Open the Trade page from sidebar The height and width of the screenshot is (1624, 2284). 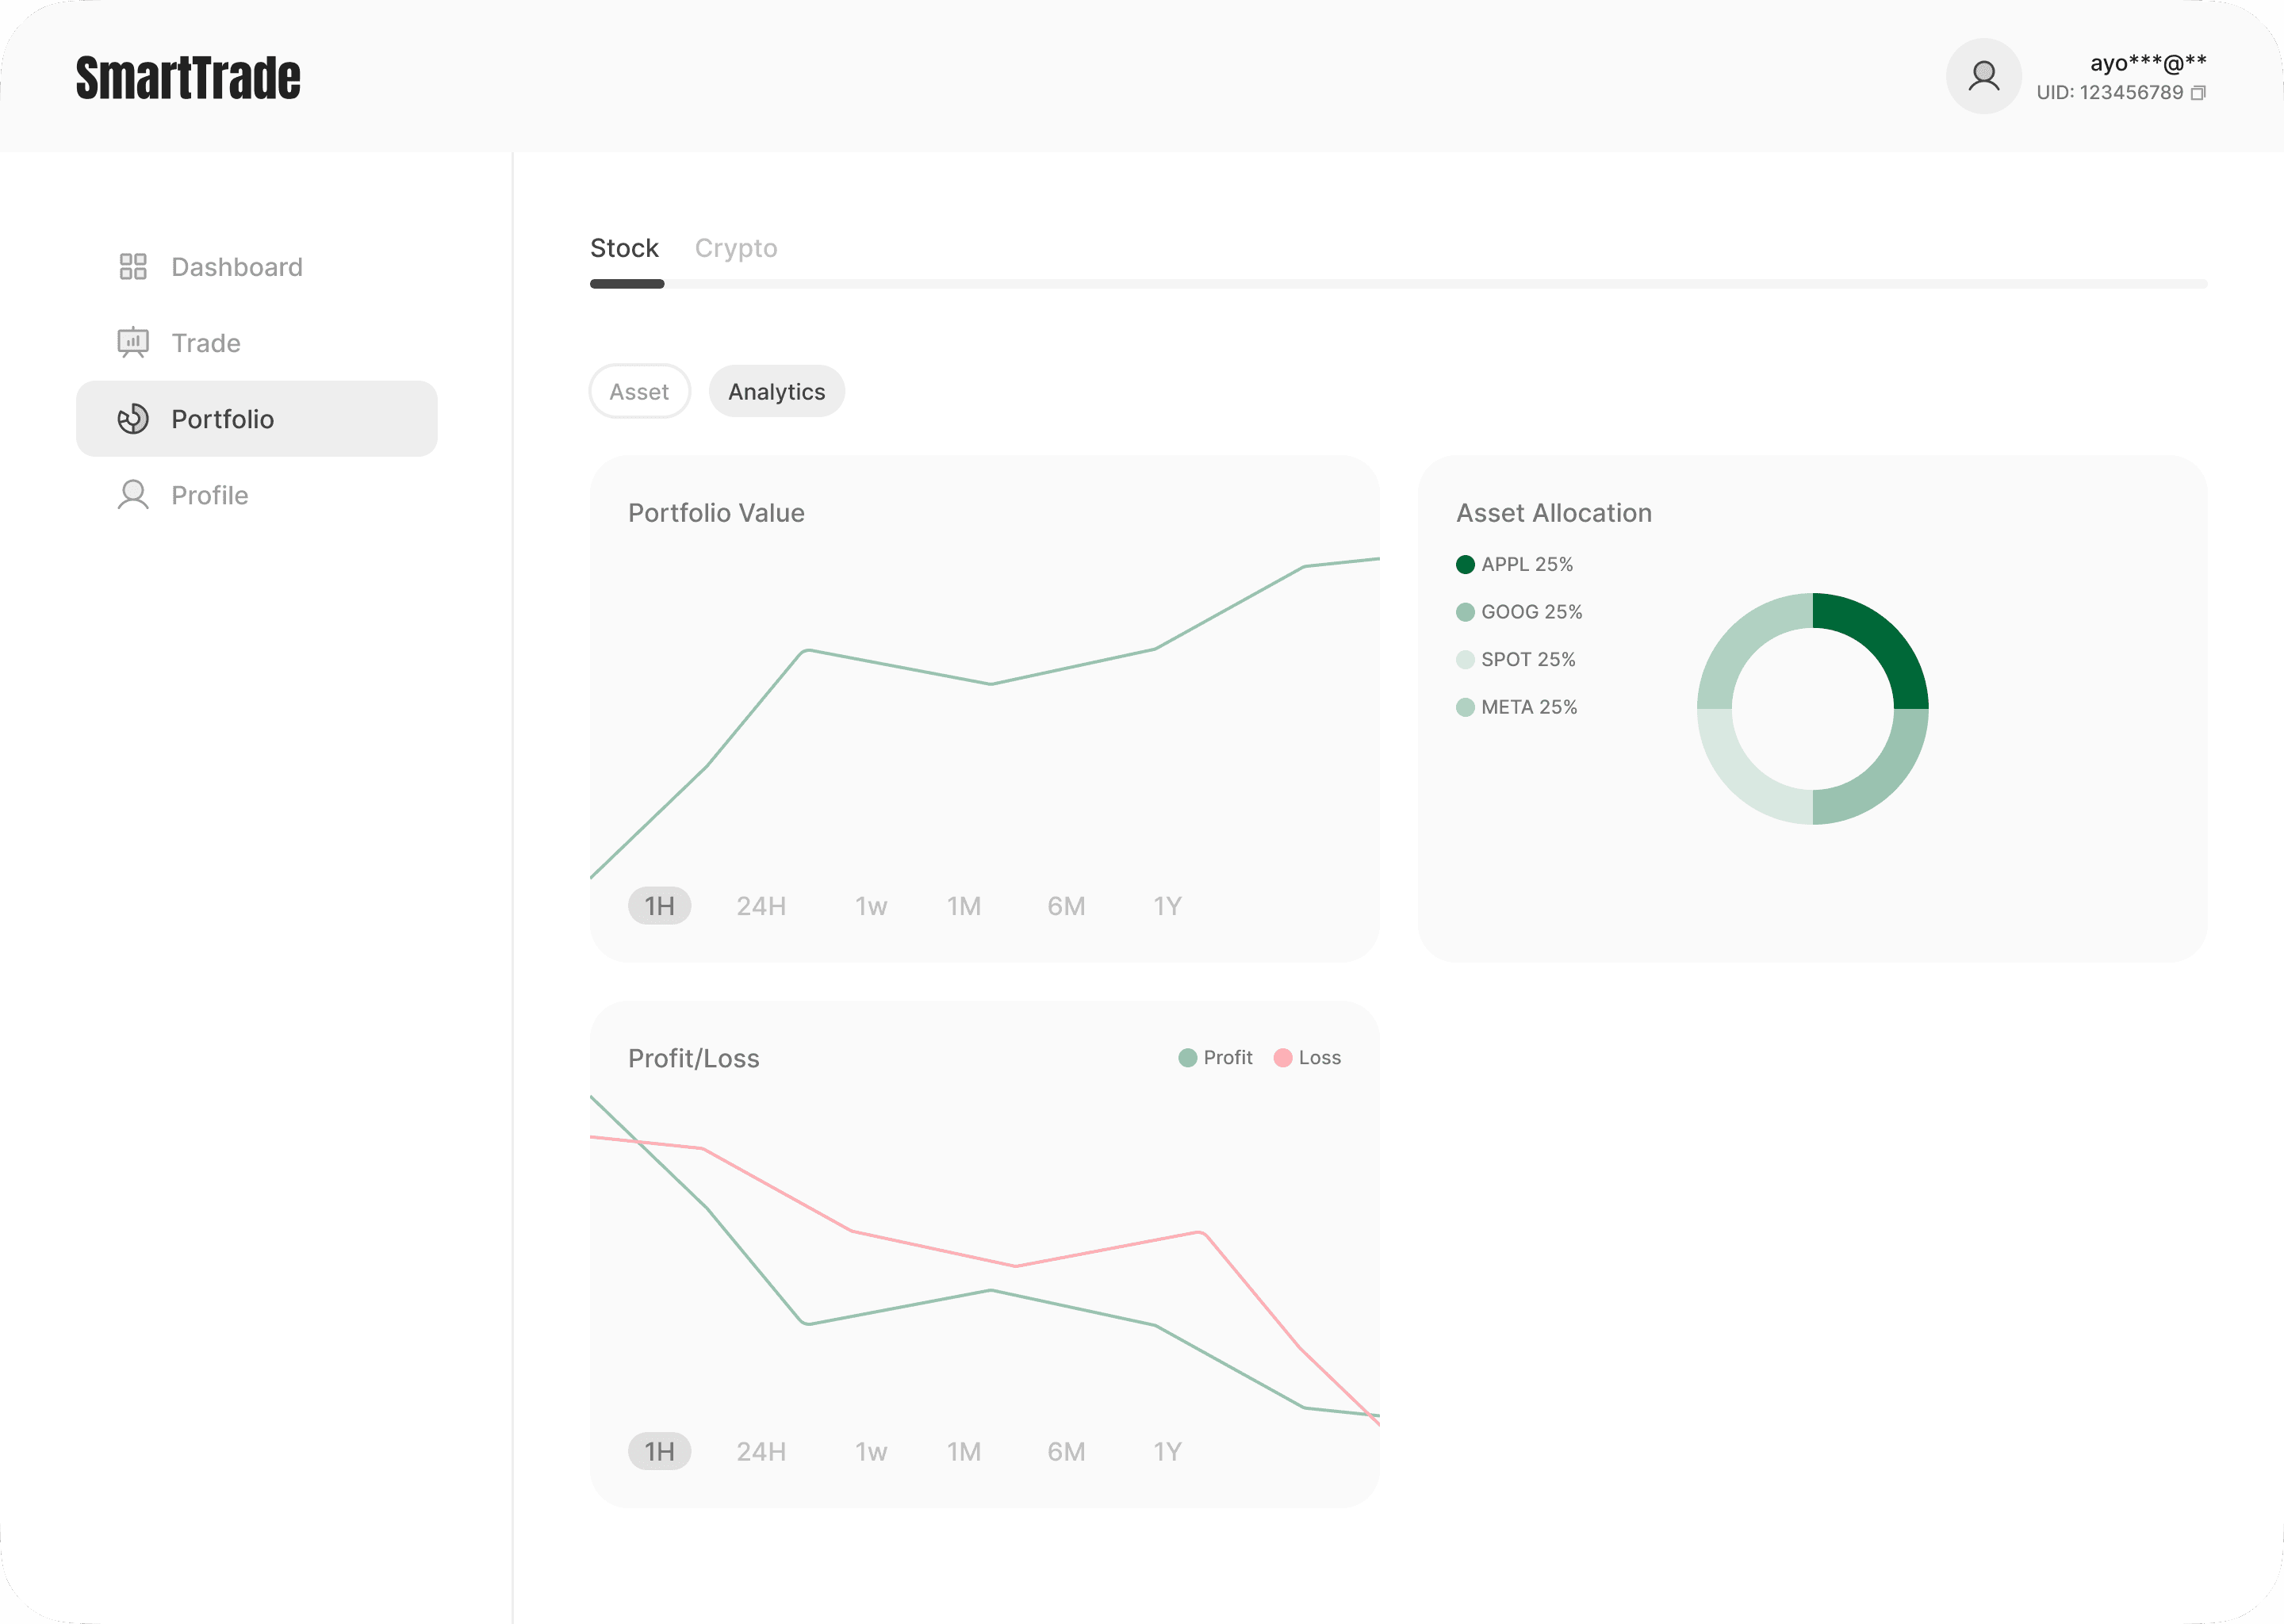coord(206,343)
